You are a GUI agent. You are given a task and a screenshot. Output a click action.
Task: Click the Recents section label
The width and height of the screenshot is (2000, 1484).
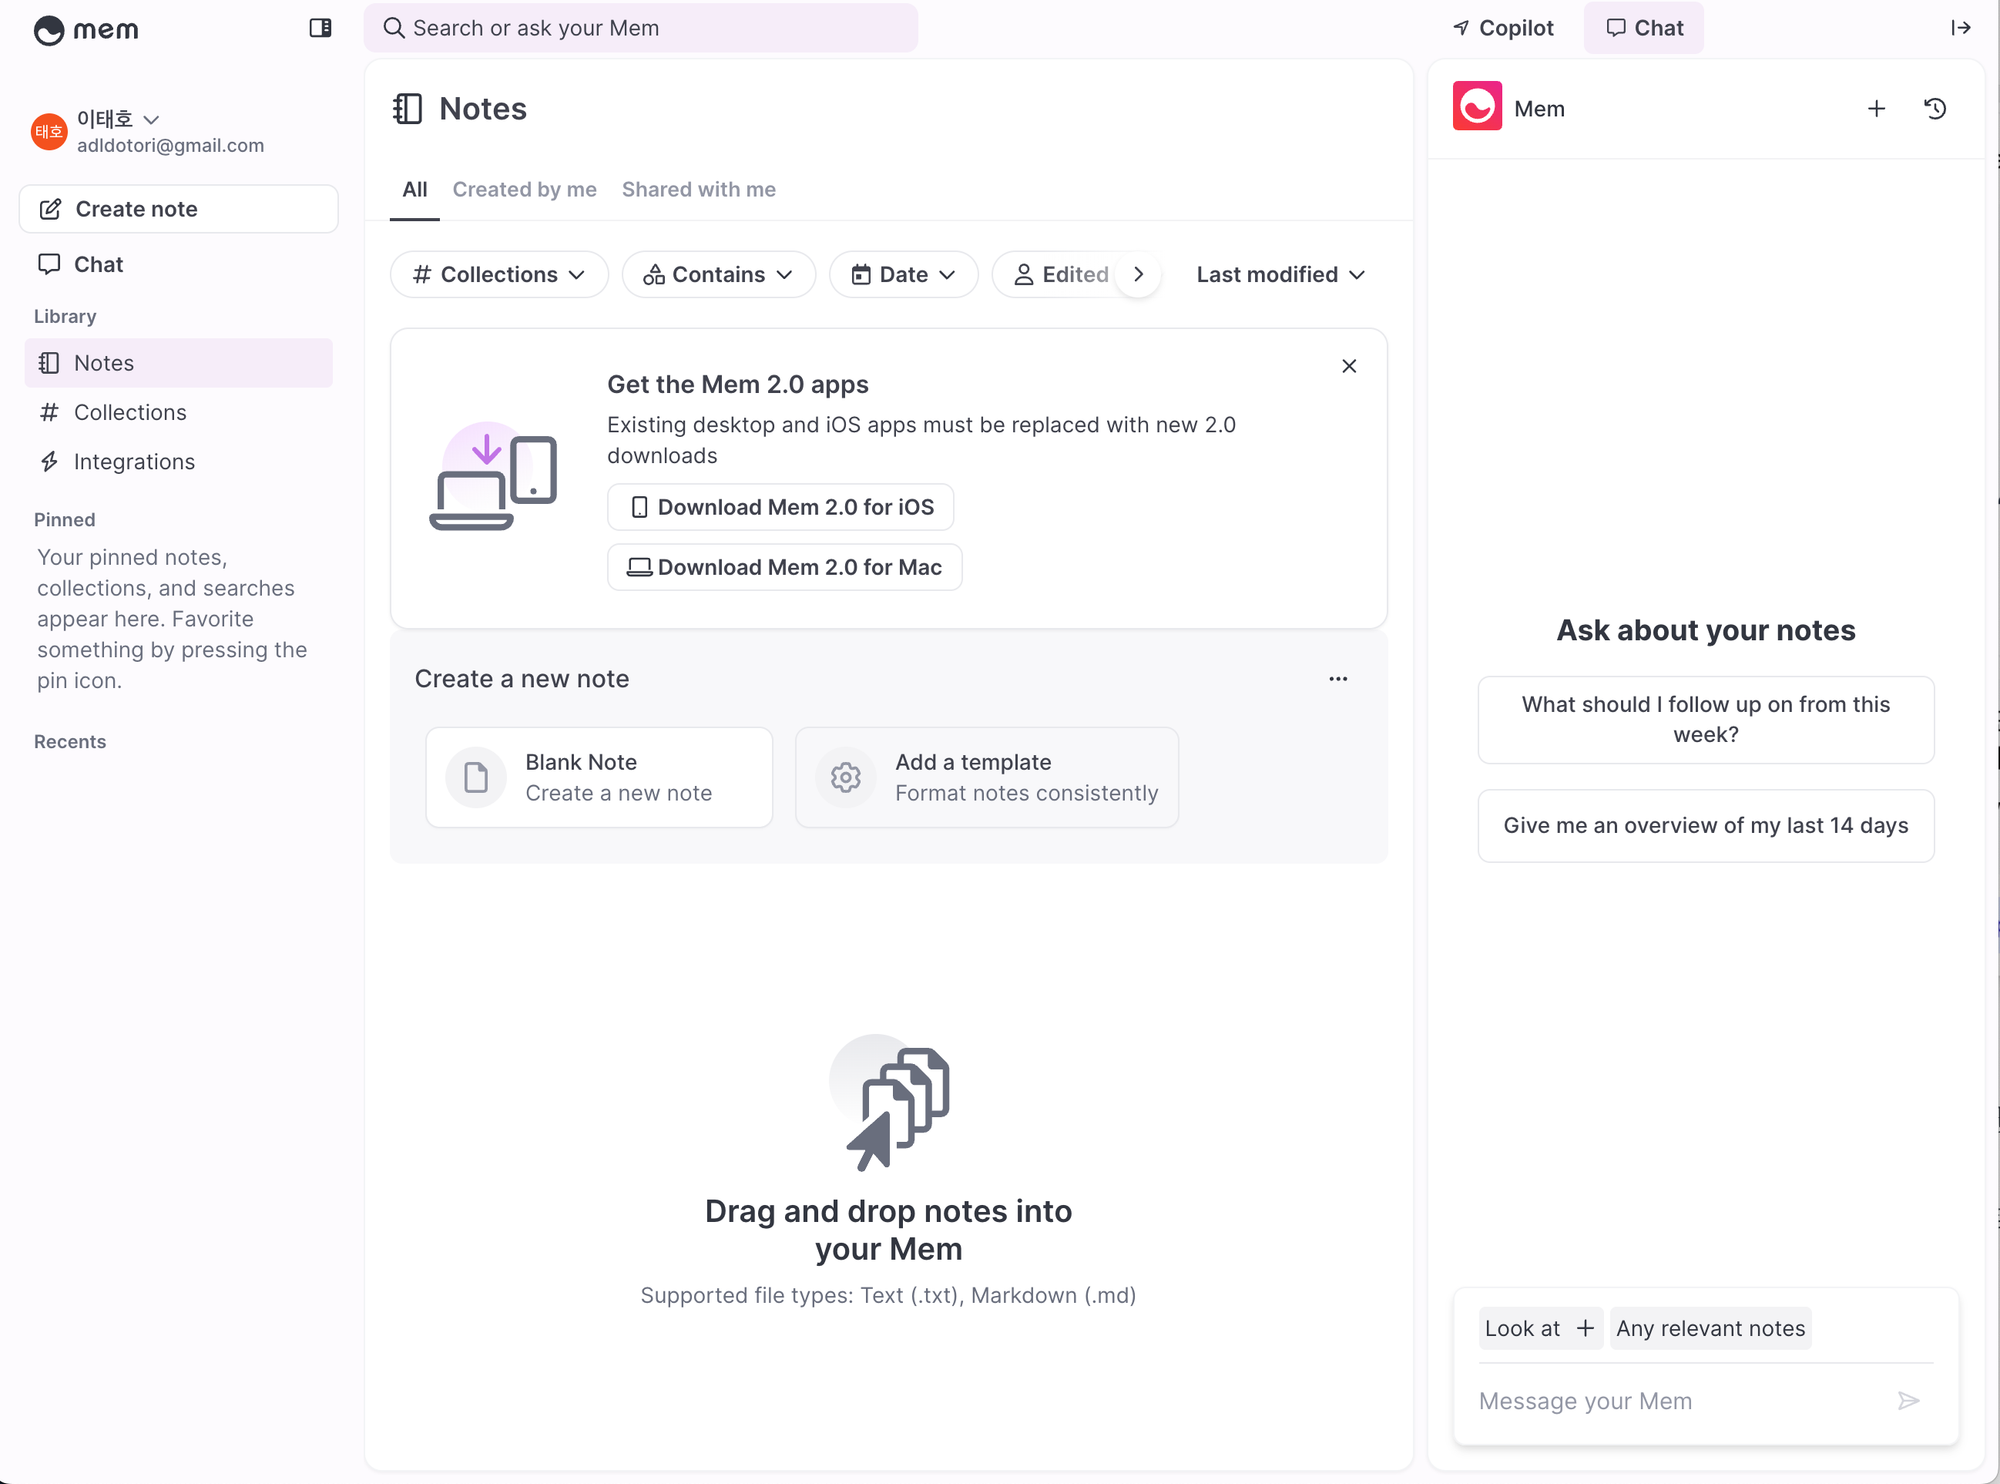(70, 742)
